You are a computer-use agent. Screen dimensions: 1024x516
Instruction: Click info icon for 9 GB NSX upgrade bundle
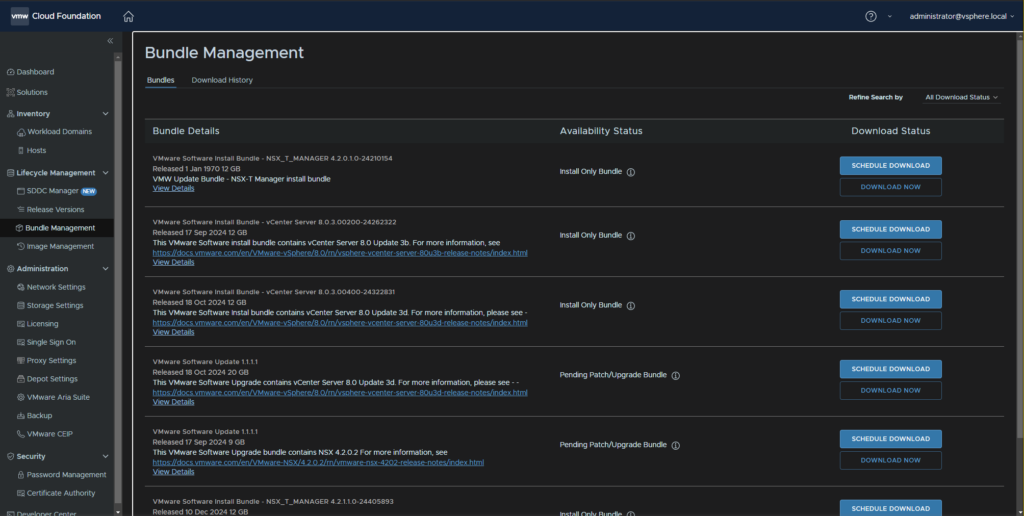(676, 445)
